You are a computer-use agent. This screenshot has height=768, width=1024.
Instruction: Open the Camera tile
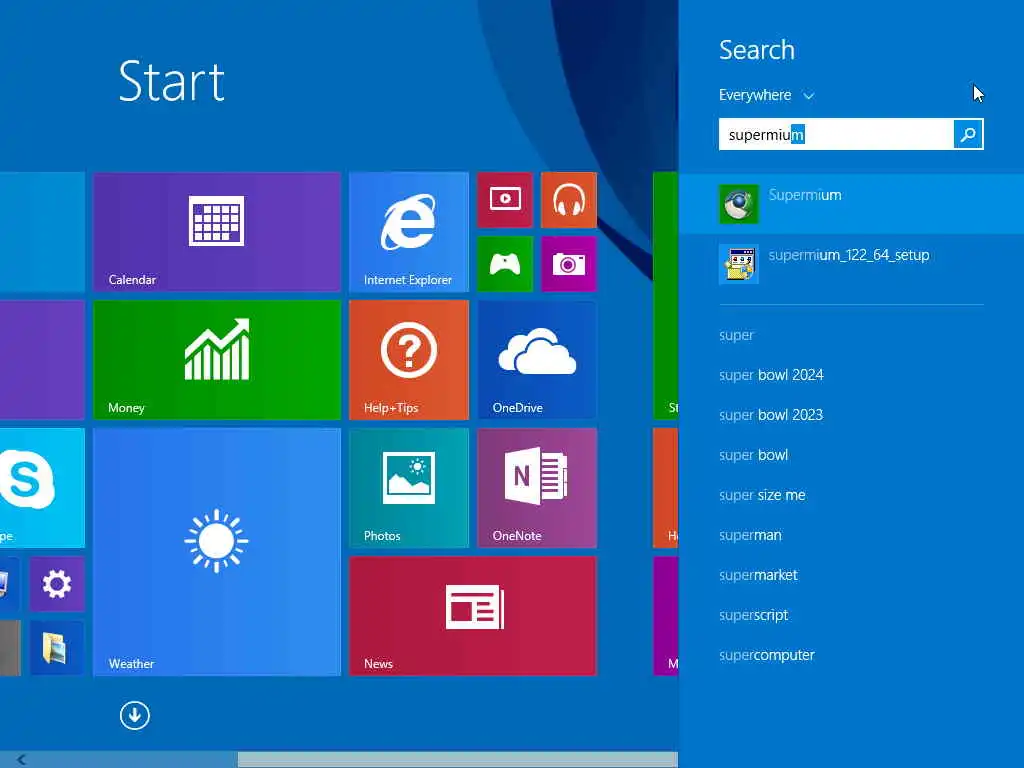[x=569, y=264]
